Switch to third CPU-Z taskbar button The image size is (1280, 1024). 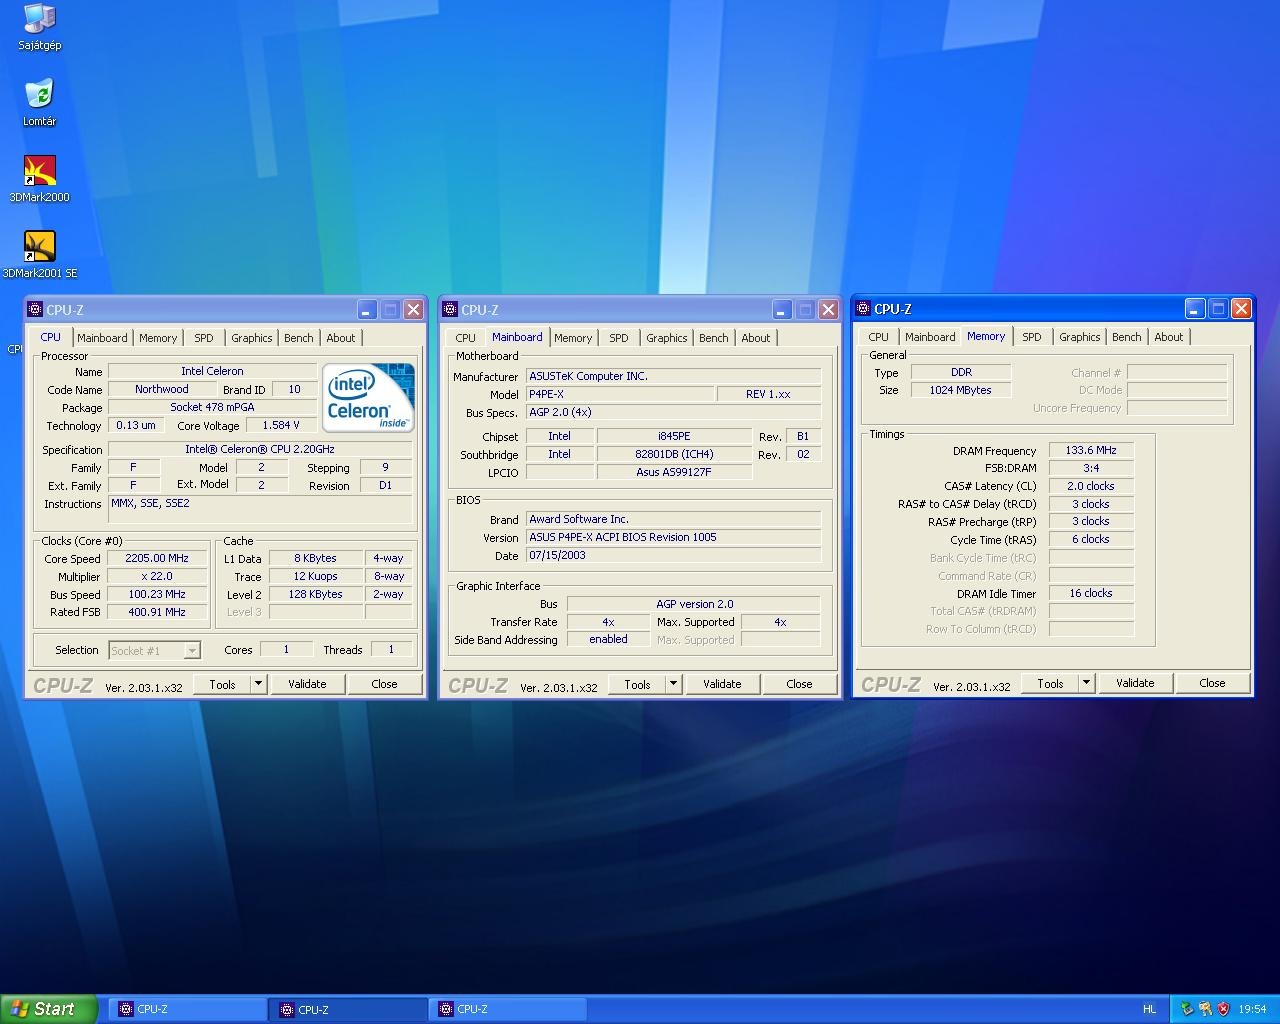click(x=507, y=1010)
